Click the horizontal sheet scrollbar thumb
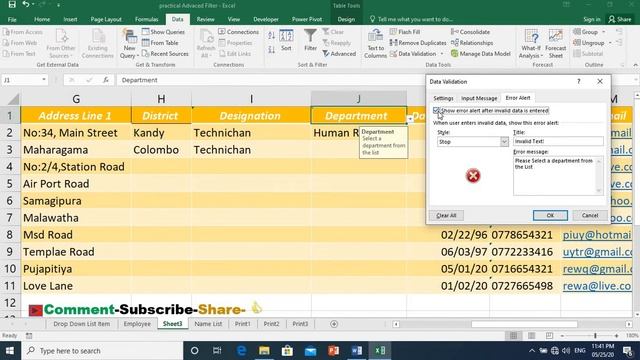 [x=524, y=324]
